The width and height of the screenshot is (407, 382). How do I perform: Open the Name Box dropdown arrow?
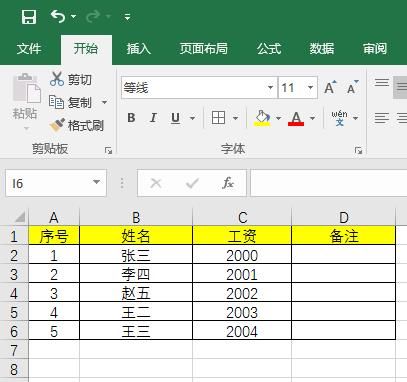[96, 182]
